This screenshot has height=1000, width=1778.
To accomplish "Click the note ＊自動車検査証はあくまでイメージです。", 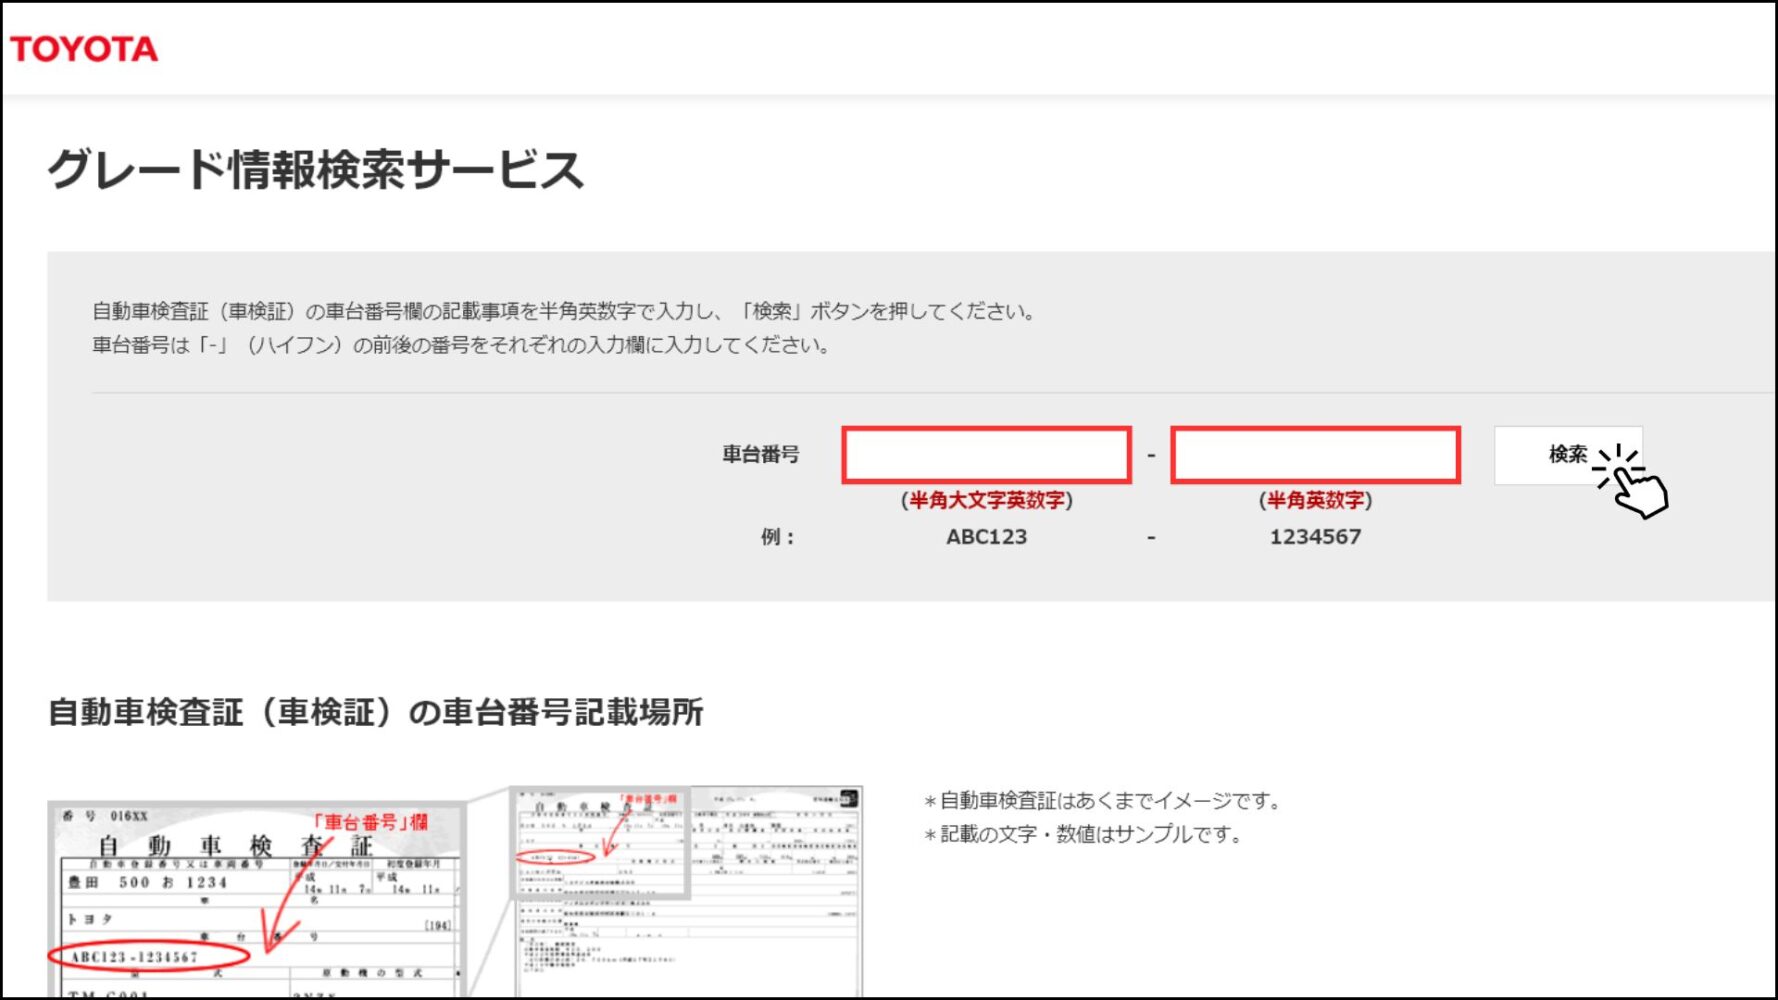I will click(1102, 801).
